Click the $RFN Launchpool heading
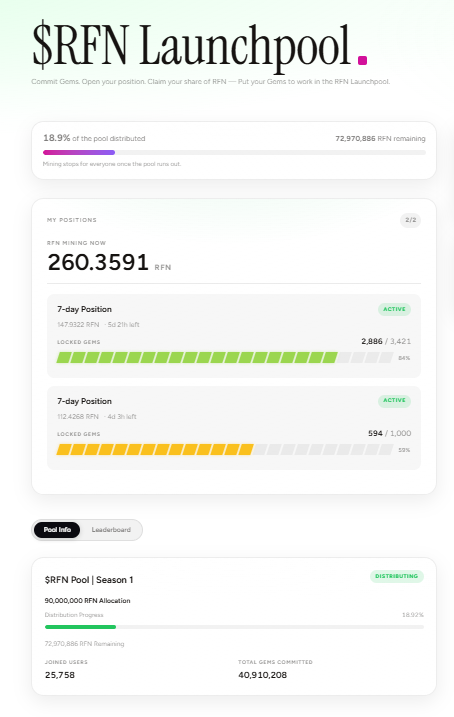 click(x=191, y=46)
